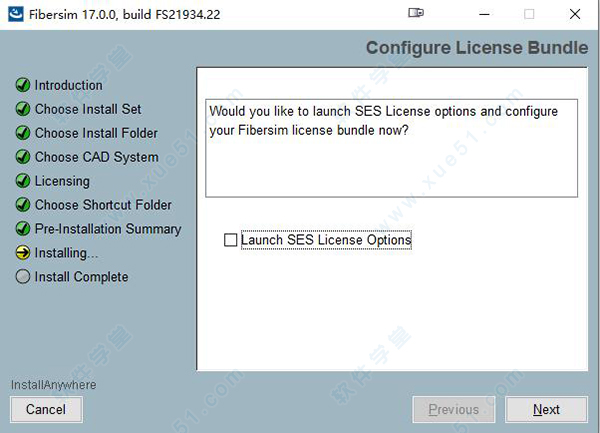Minimize the Fibersim installer window
Viewport: 600px width, 433px height.
point(484,14)
